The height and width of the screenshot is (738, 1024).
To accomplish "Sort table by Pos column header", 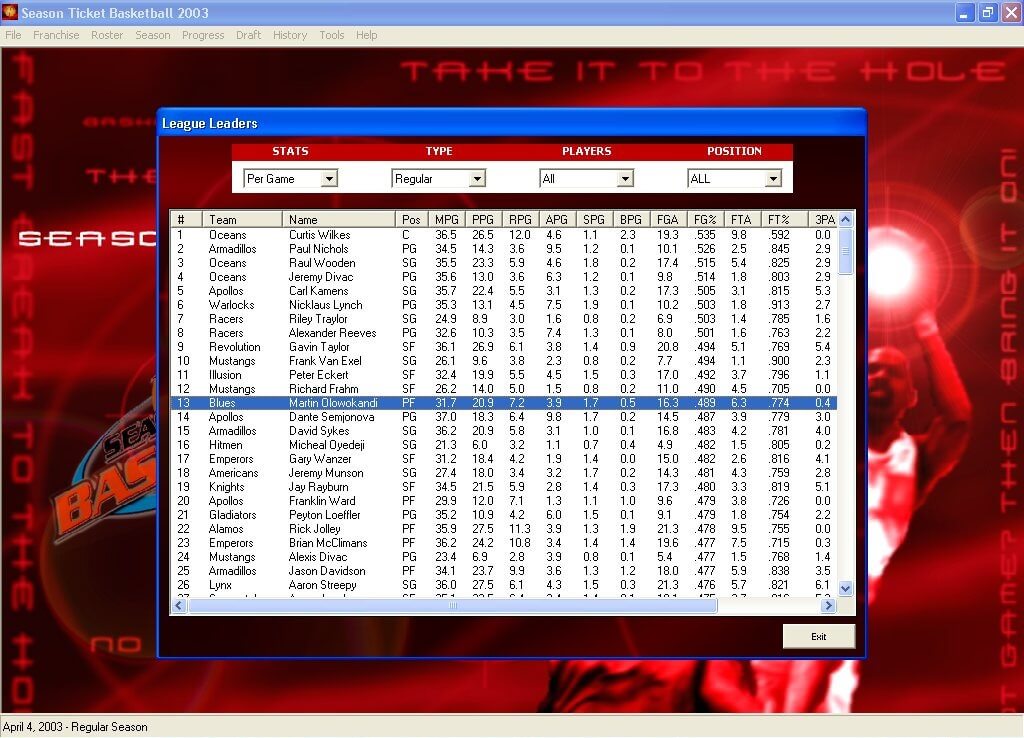I will [411, 219].
